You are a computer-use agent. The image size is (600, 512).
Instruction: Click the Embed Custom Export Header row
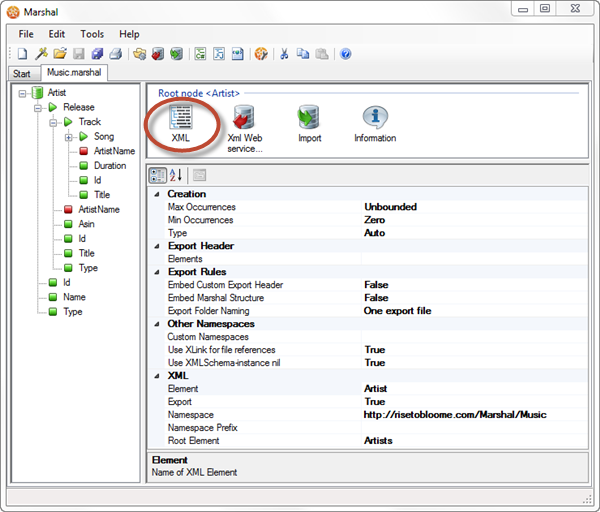[x=376, y=285]
